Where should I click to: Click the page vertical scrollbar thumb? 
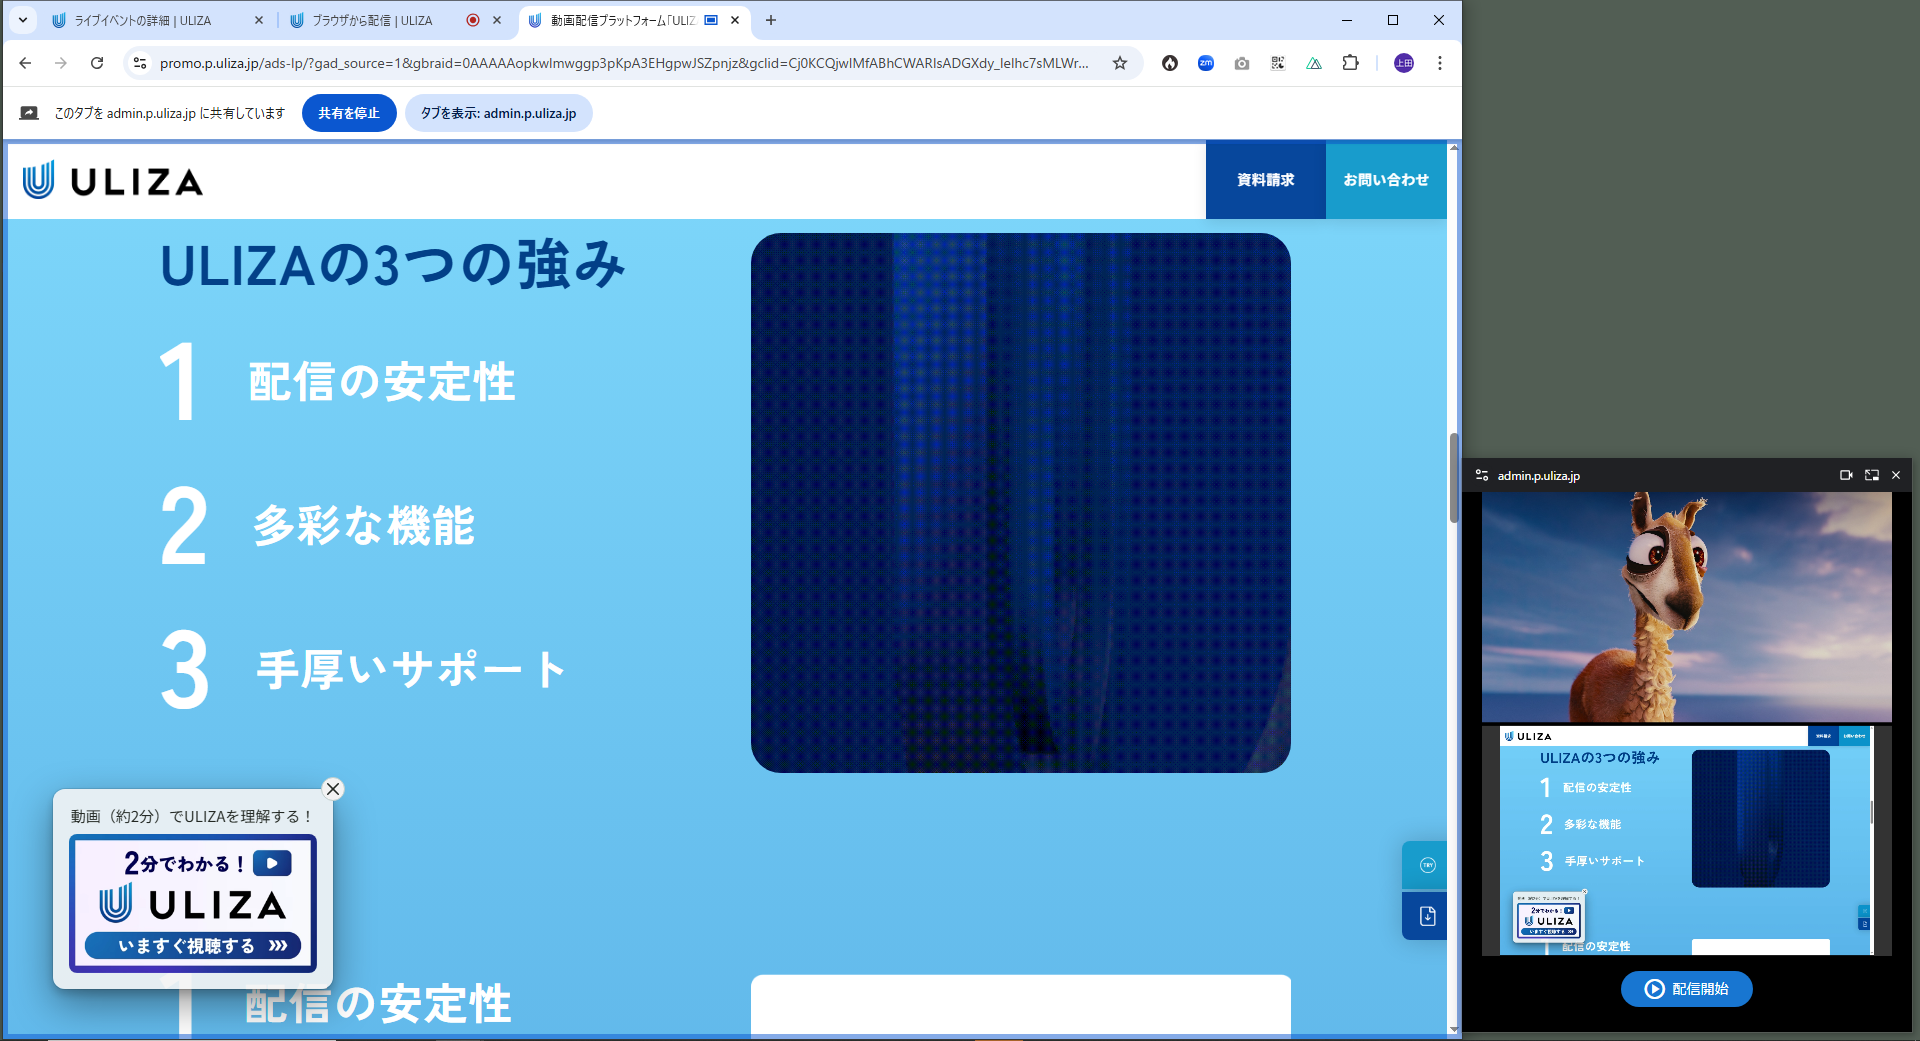point(1454,478)
